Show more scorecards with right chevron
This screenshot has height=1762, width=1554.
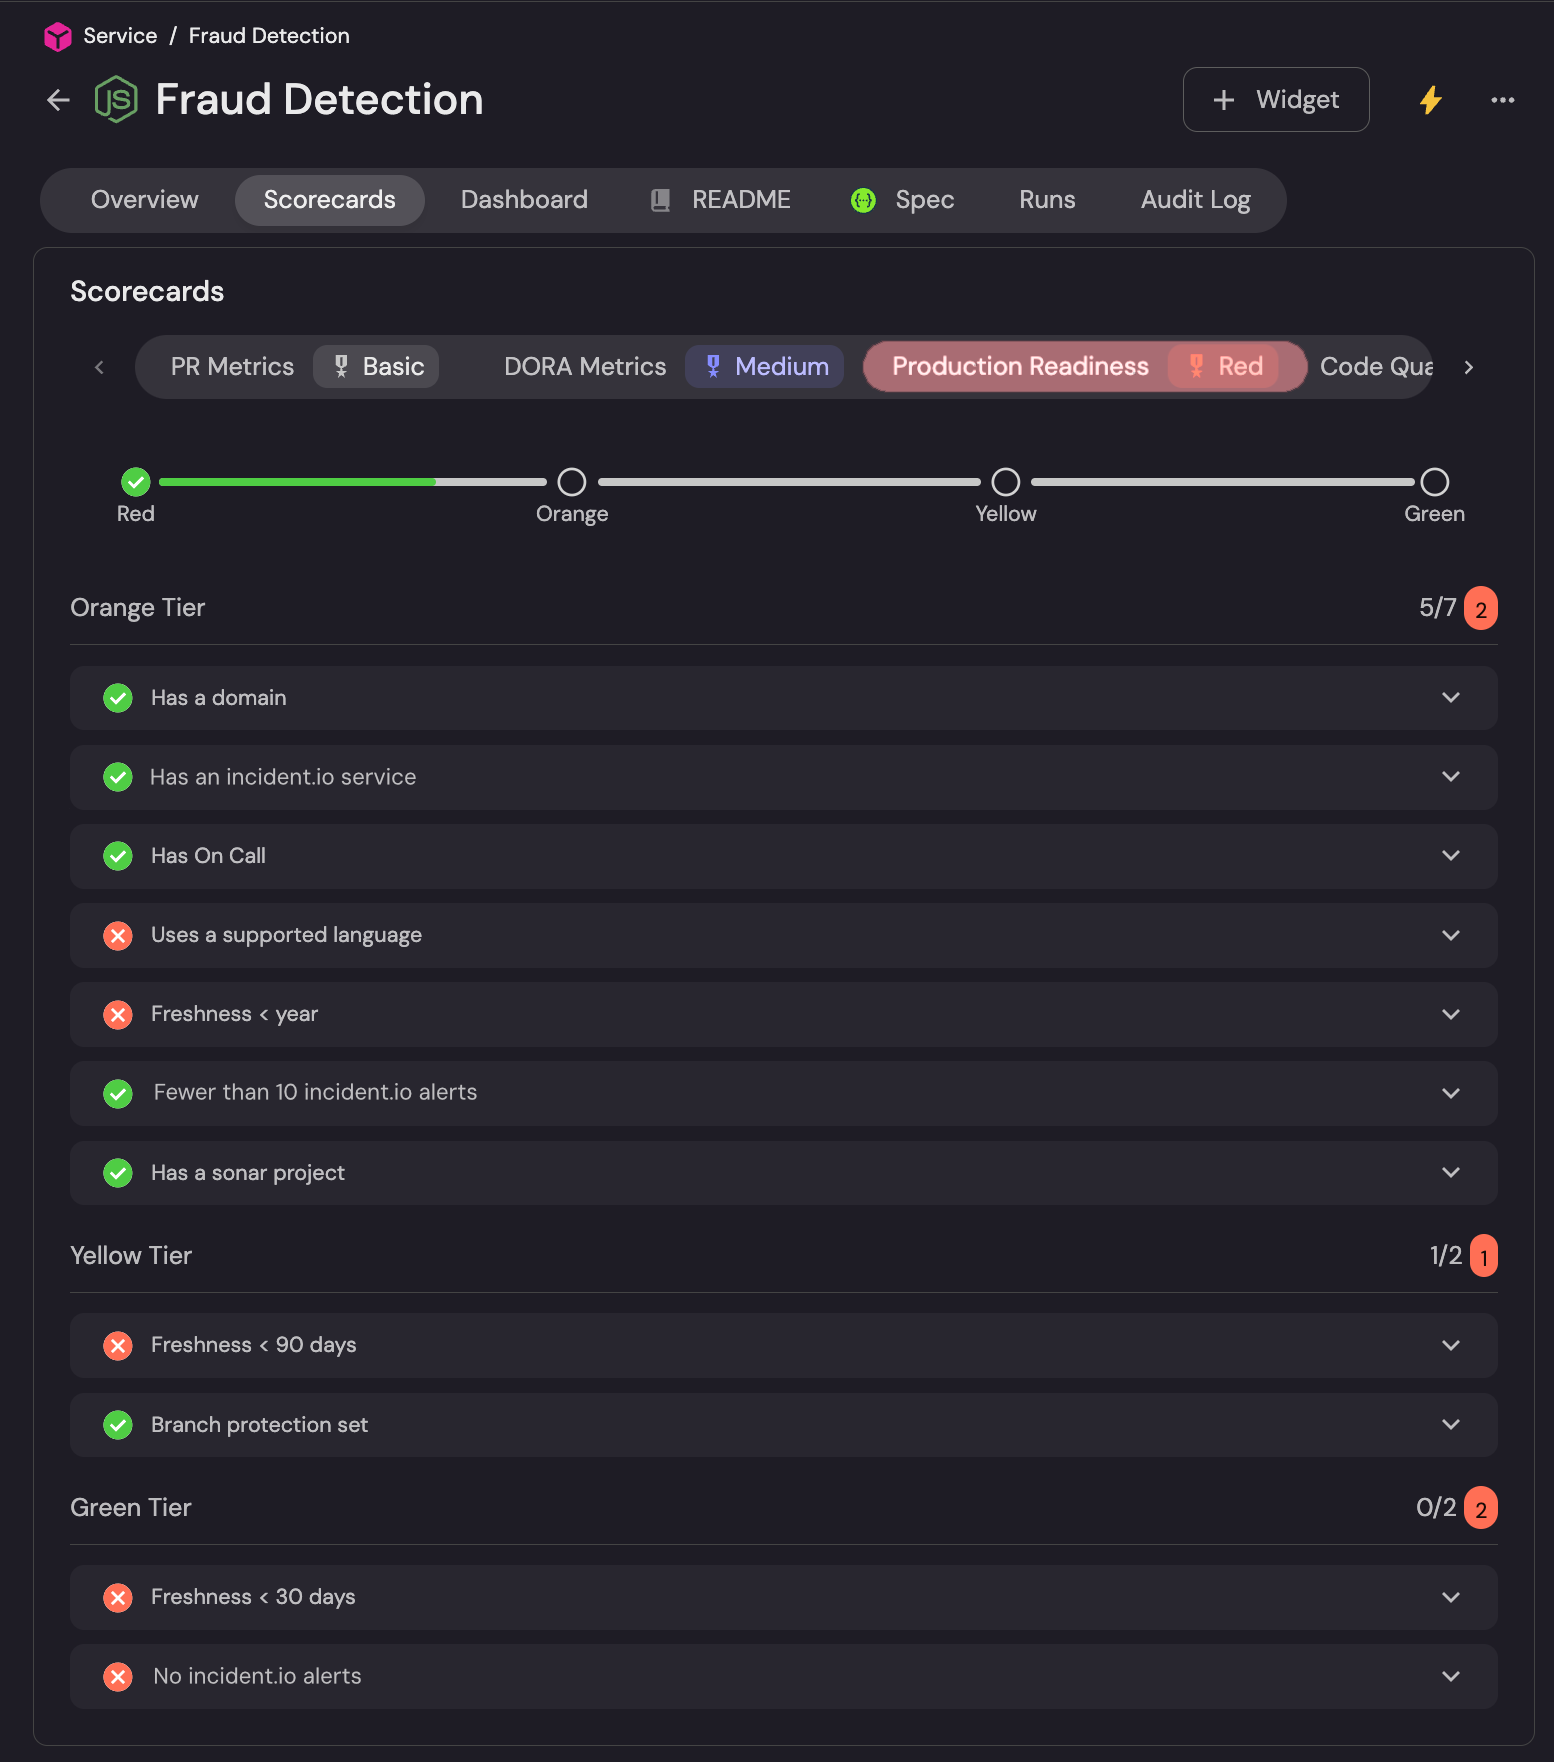point(1468,367)
